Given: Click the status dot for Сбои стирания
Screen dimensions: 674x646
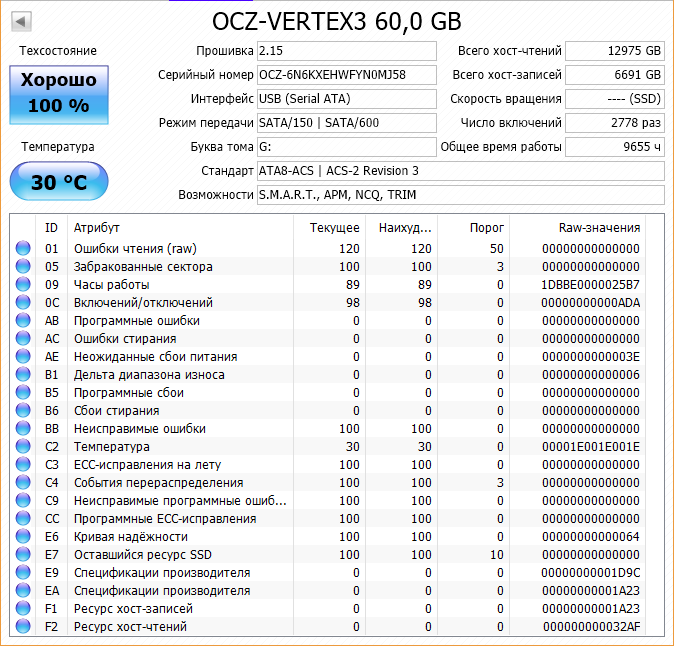Looking at the screenshot, I should [23, 410].
